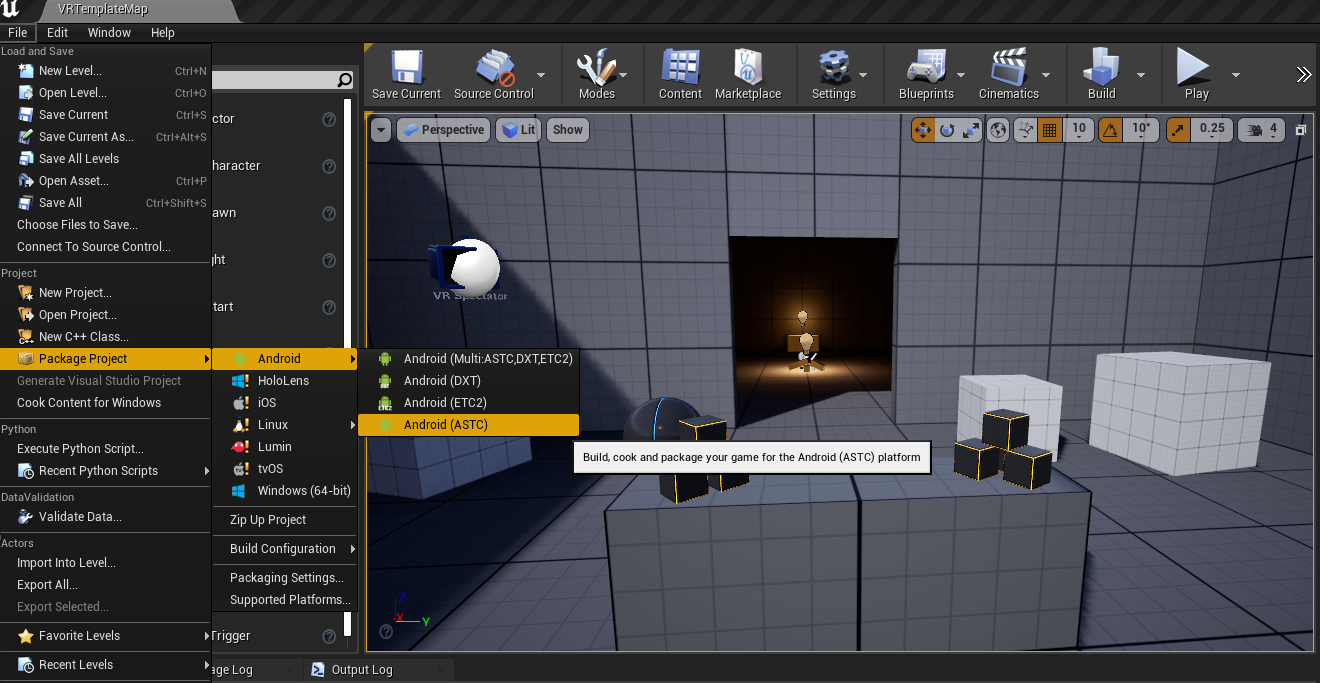The height and width of the screenshot is (683, 1320).
Task: Open Modes dropdown arrow
Action: (623, 75)
